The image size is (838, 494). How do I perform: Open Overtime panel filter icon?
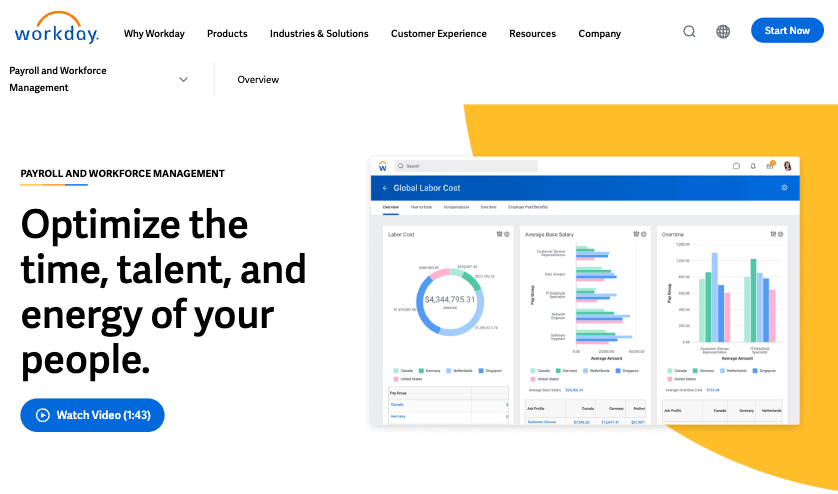[773, 234]
